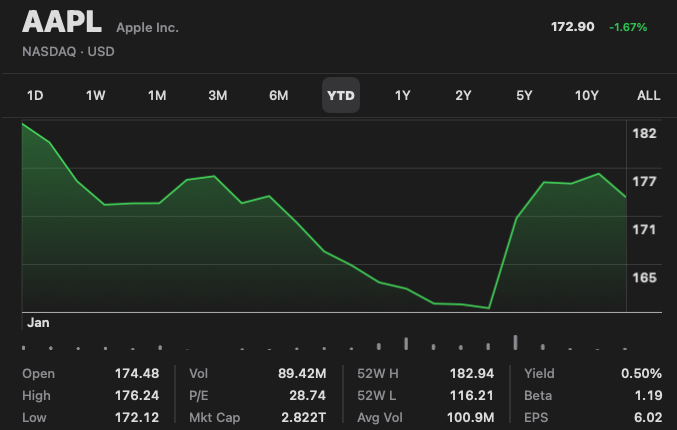Click the 165 y-axis price label
The width and height of the screenshot is (677, 430).
(644, 277)
